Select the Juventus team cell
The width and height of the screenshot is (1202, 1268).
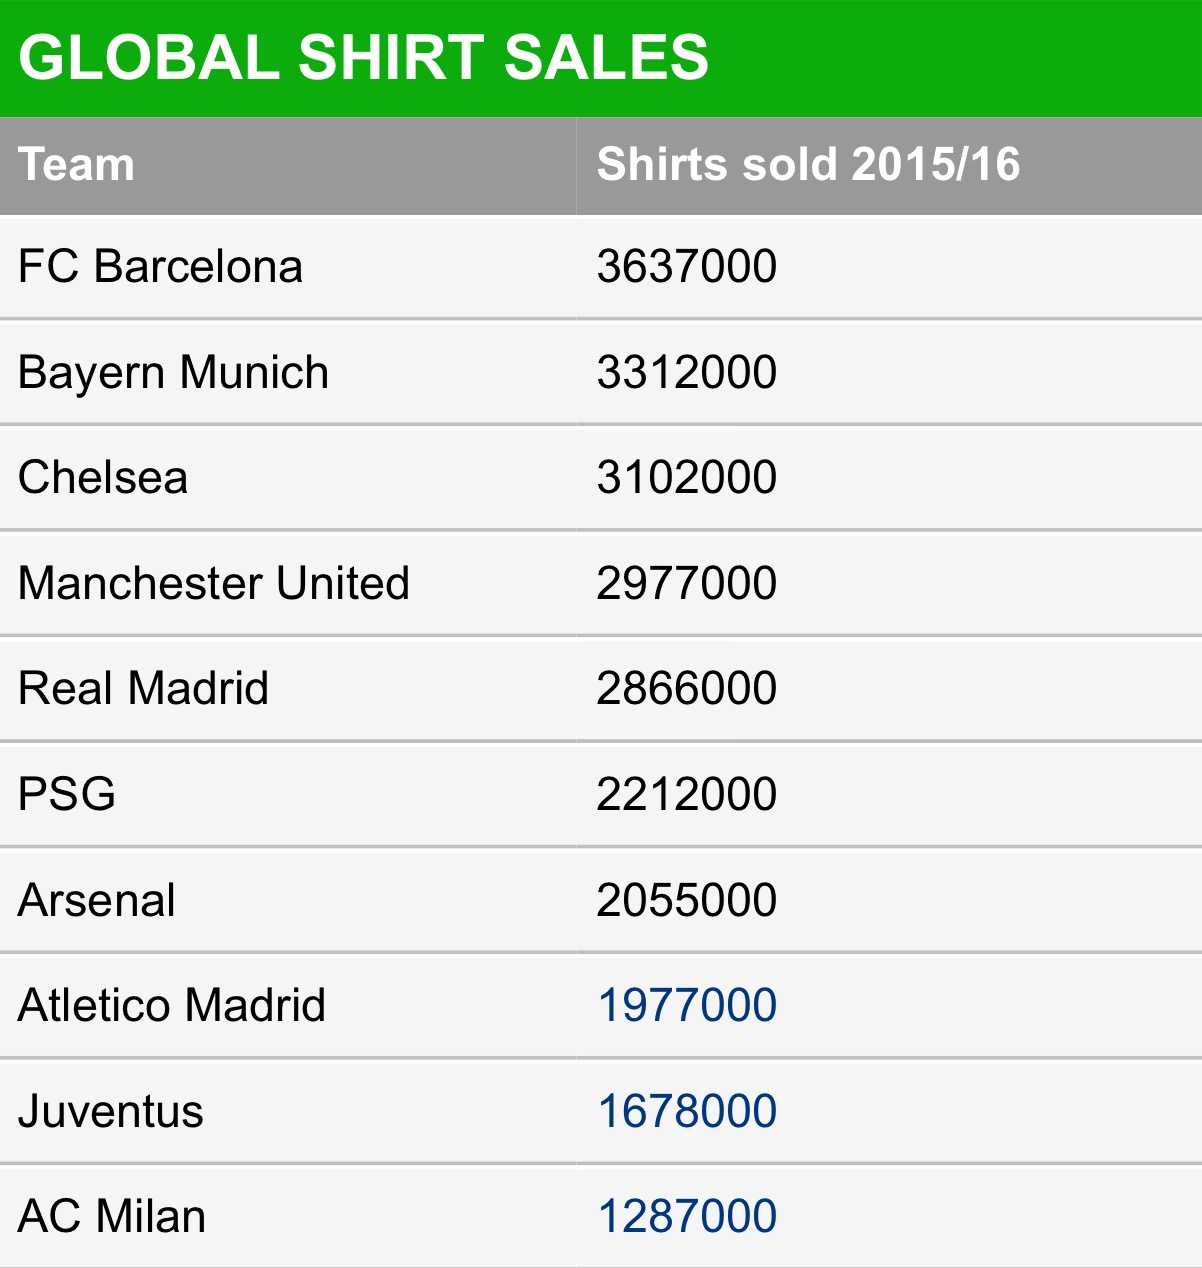[x=111, y=1111]
